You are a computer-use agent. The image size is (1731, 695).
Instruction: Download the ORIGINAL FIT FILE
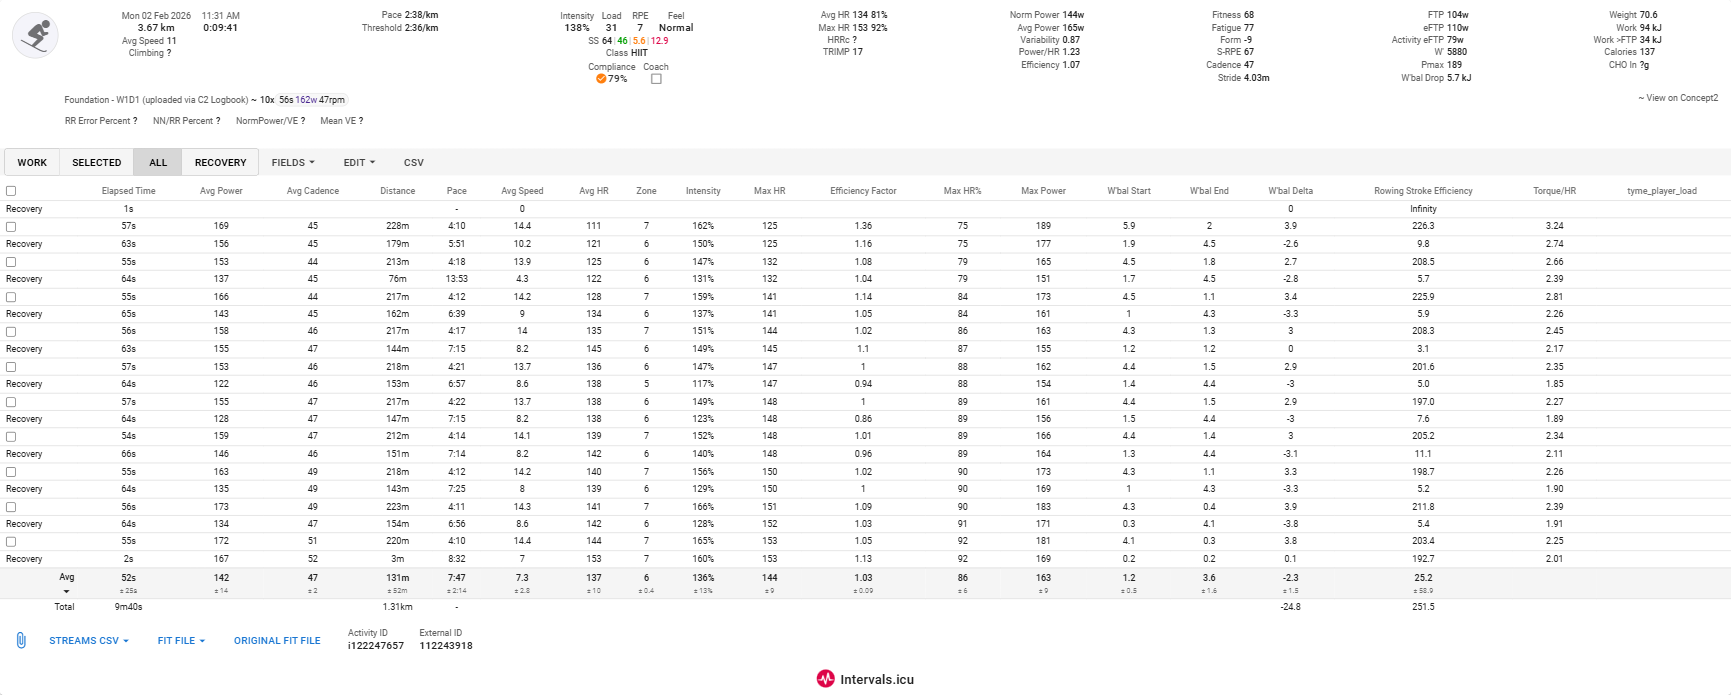pyautogui.click(x=277, y=641)
